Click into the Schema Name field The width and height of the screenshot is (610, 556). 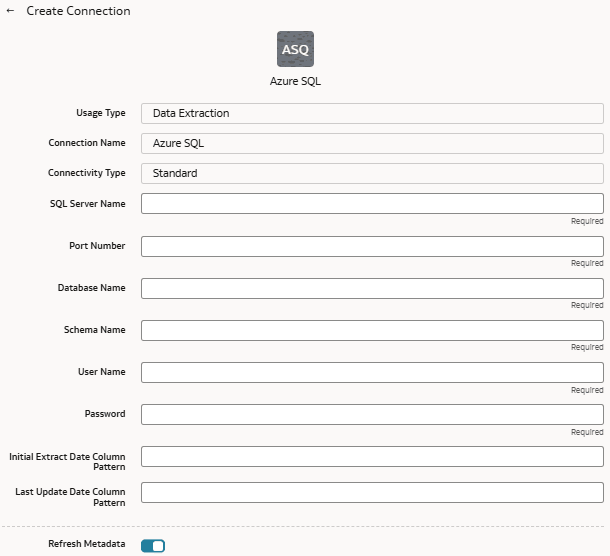click(372, 330)
